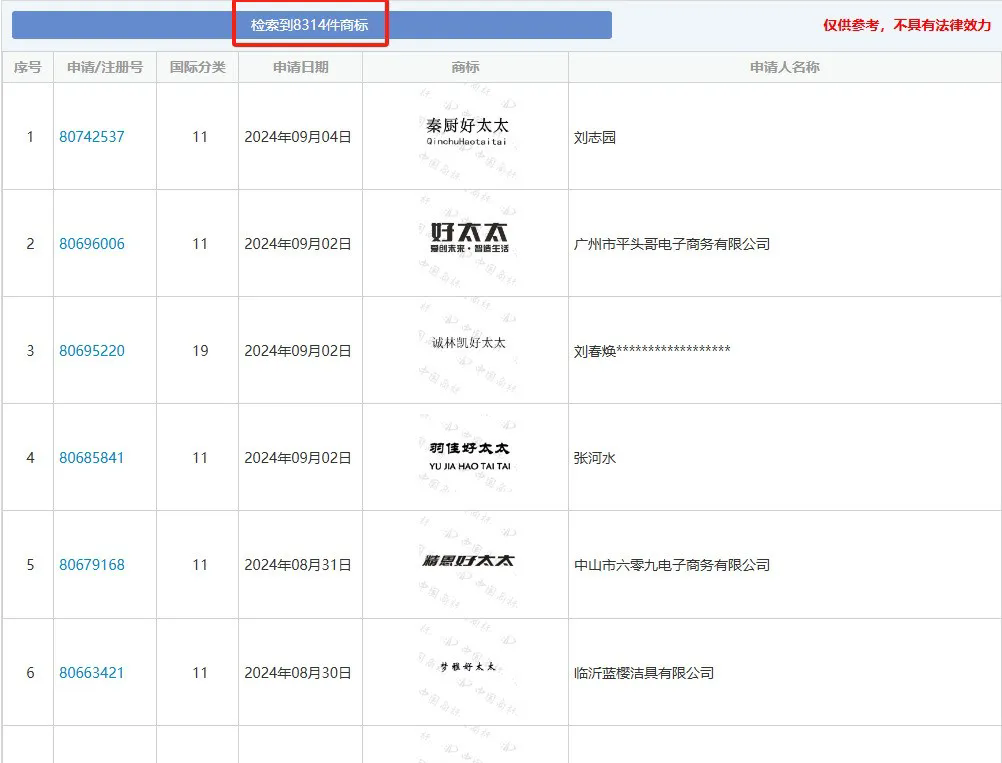Select applicant 广州市平头哥电子商务有限公司

coord(672,244)
